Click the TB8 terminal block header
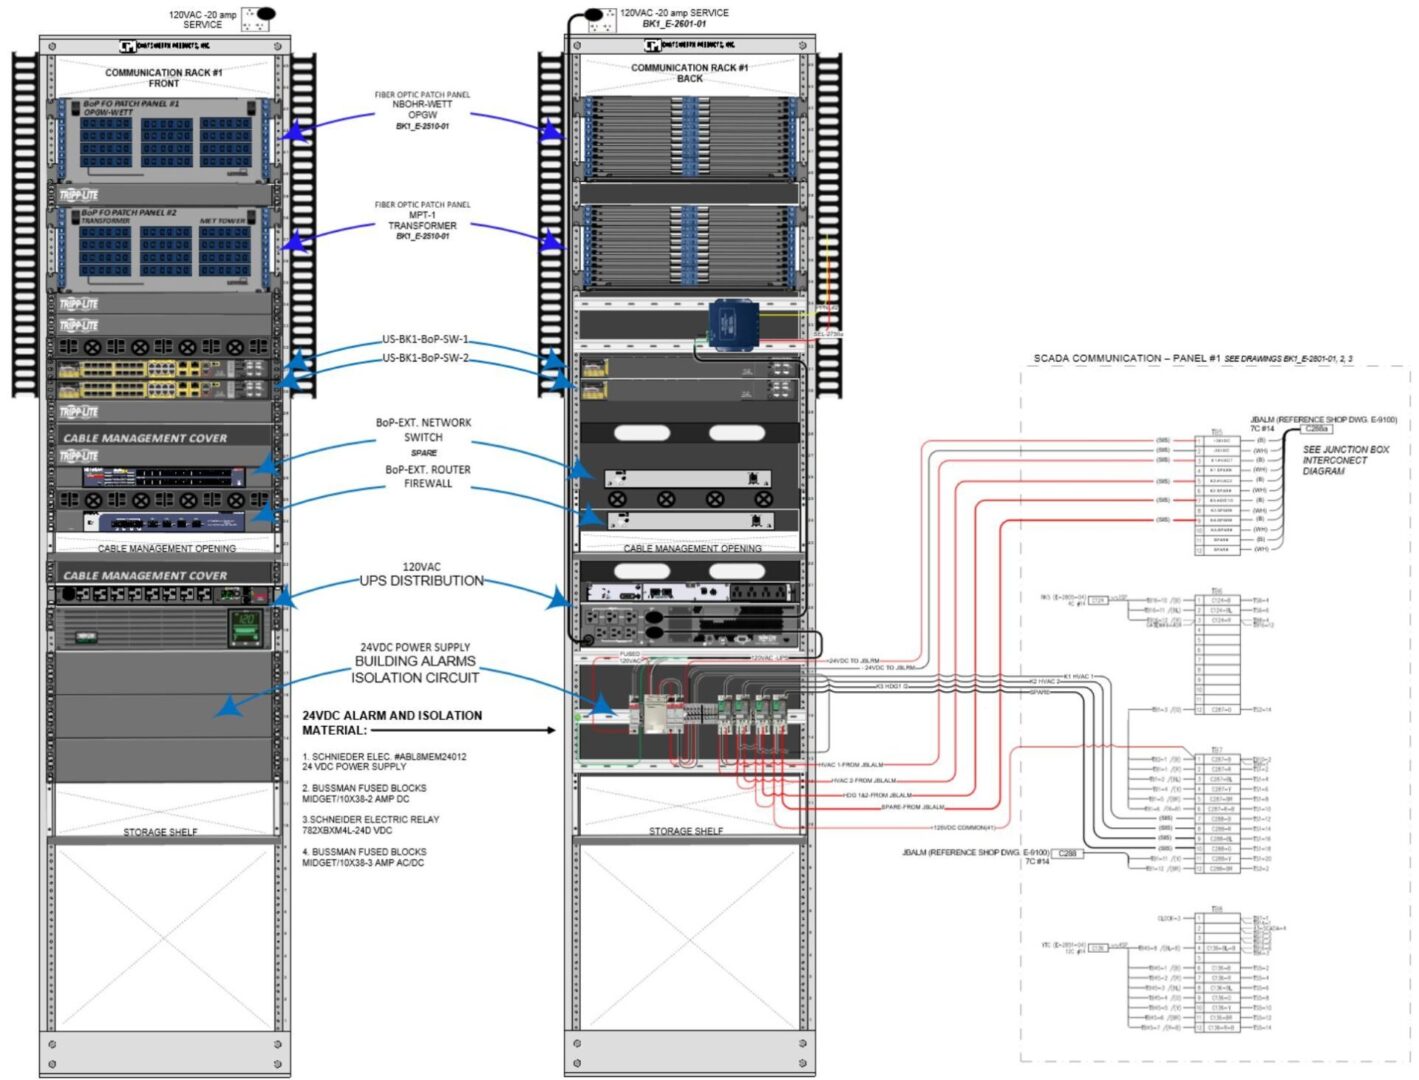This screenshot has width=1419, height=1080. (x=1217, y=909)
